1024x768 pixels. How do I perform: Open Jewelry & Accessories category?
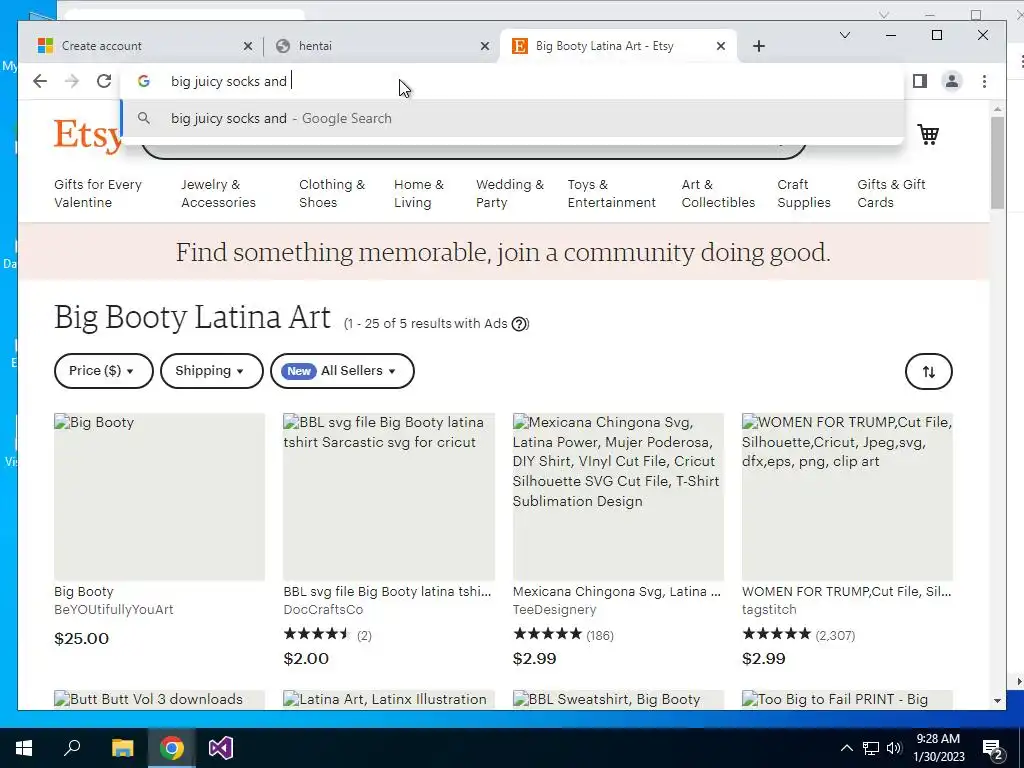(x=218, y=193)
